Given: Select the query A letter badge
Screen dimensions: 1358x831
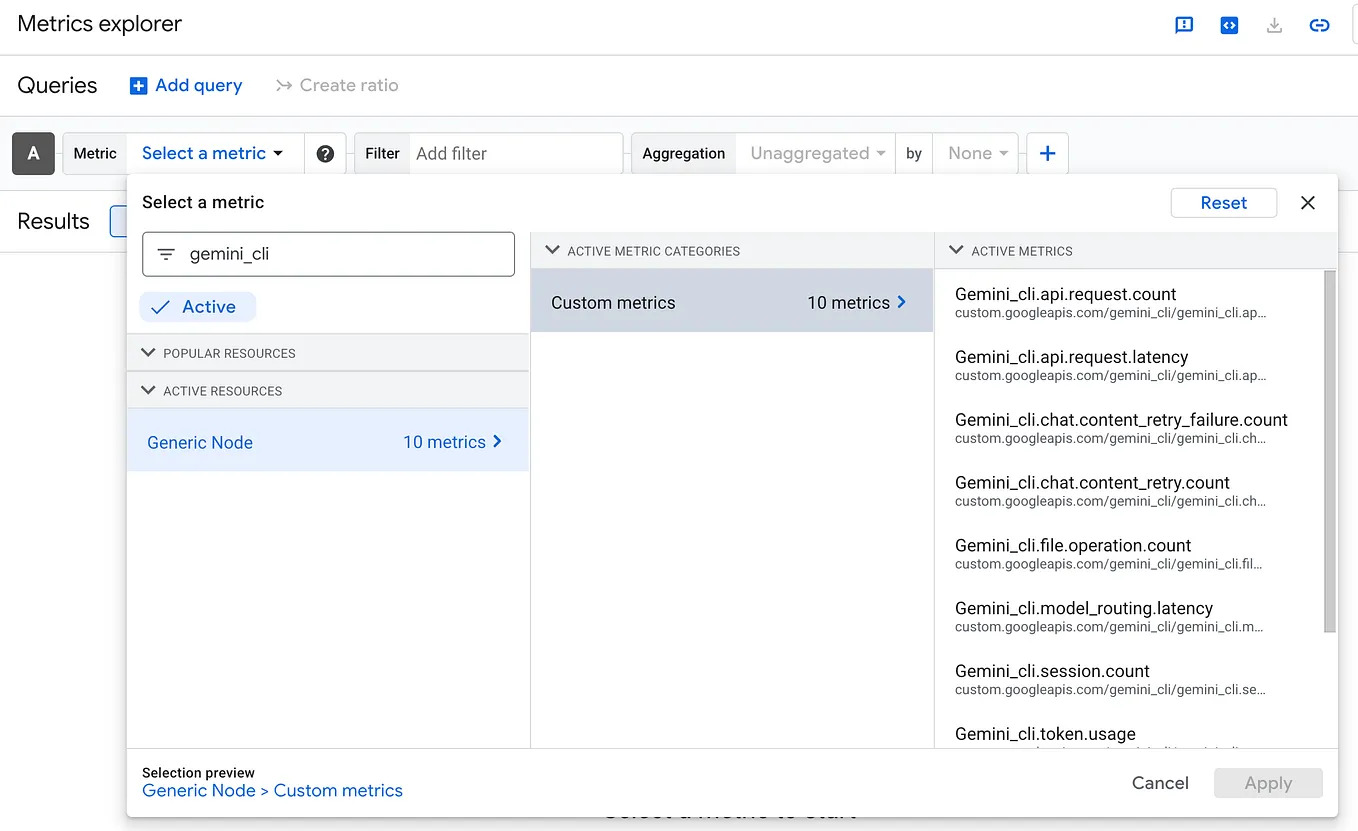Looking at the screenshot, I should 33,153.
